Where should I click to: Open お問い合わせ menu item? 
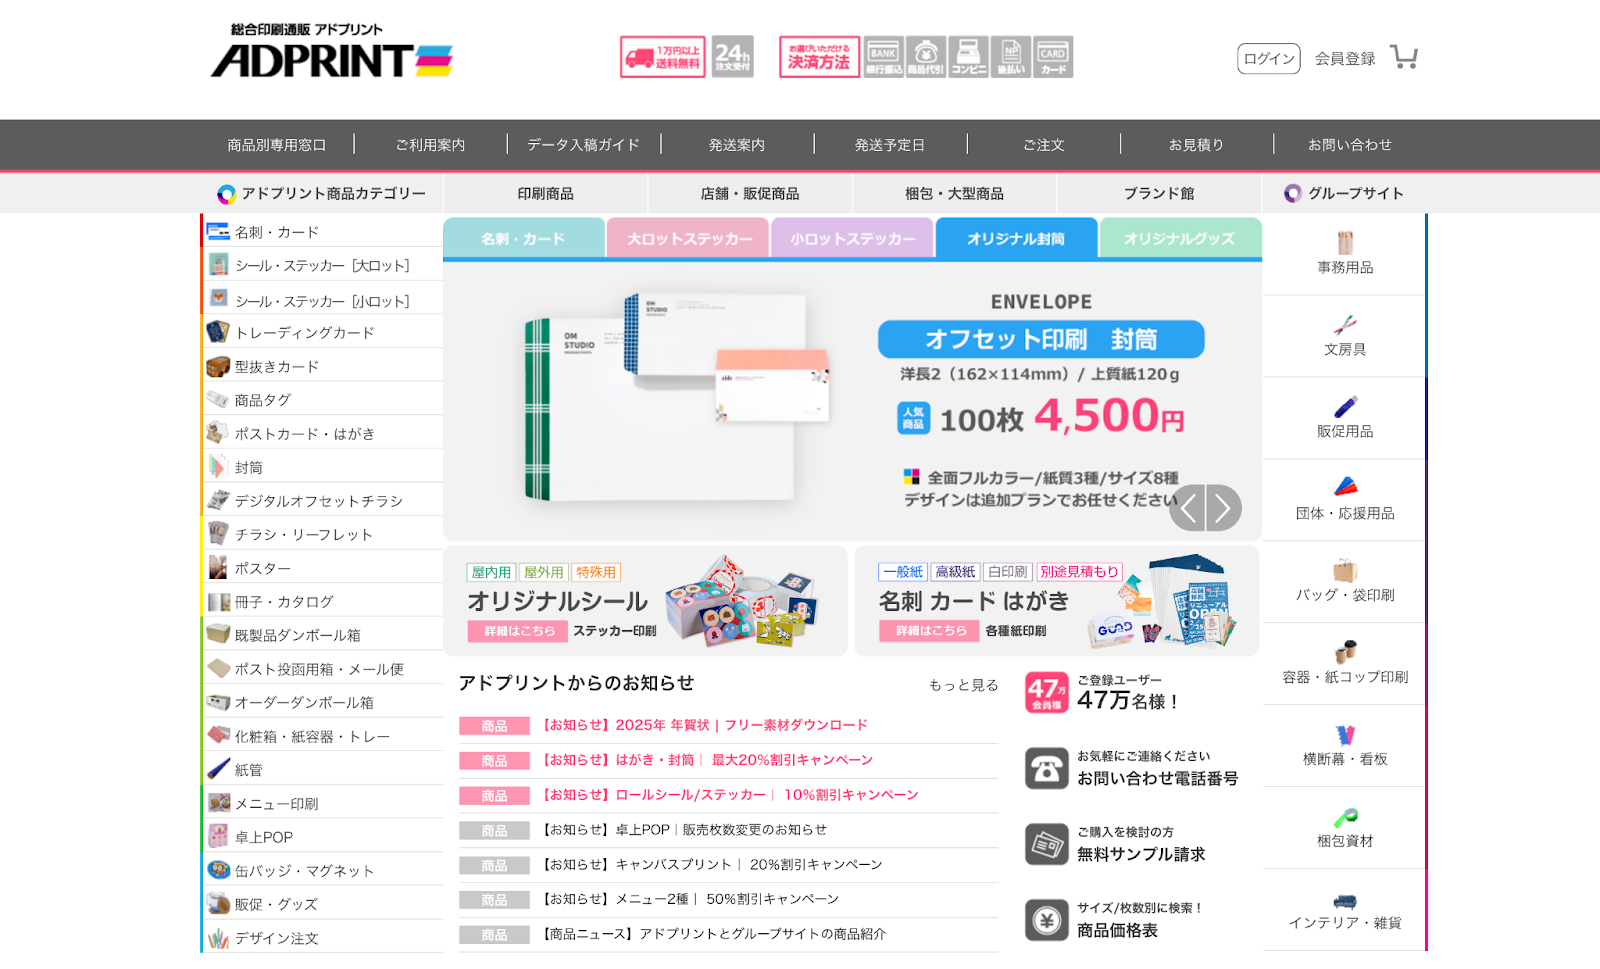(1350, 145)
